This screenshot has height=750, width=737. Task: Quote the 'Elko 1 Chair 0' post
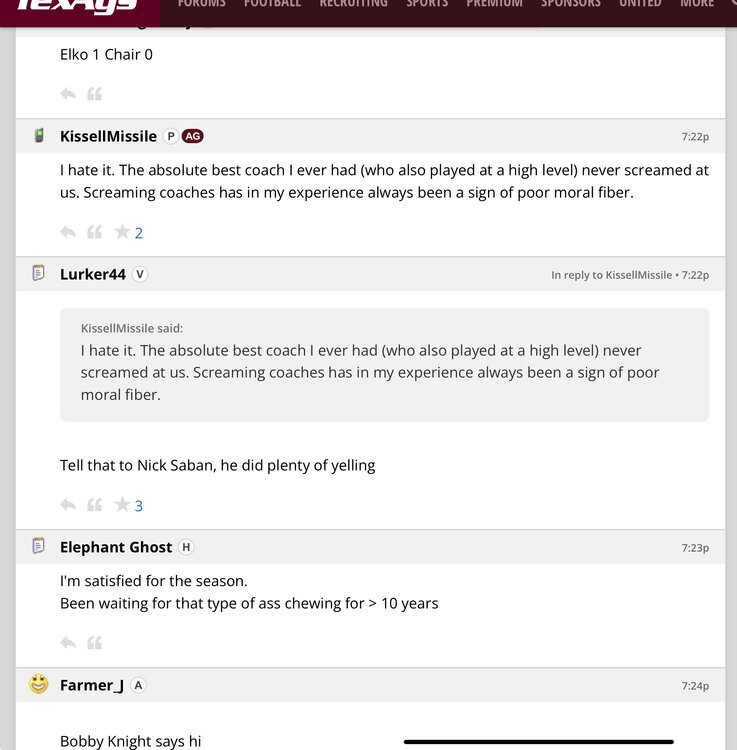(94, 94)
